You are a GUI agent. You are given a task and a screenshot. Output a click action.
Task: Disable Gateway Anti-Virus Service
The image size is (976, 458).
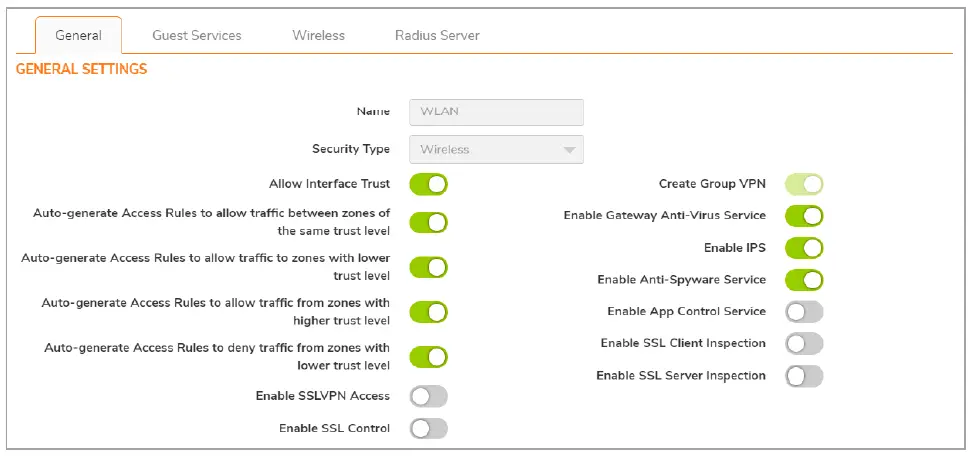804,215
